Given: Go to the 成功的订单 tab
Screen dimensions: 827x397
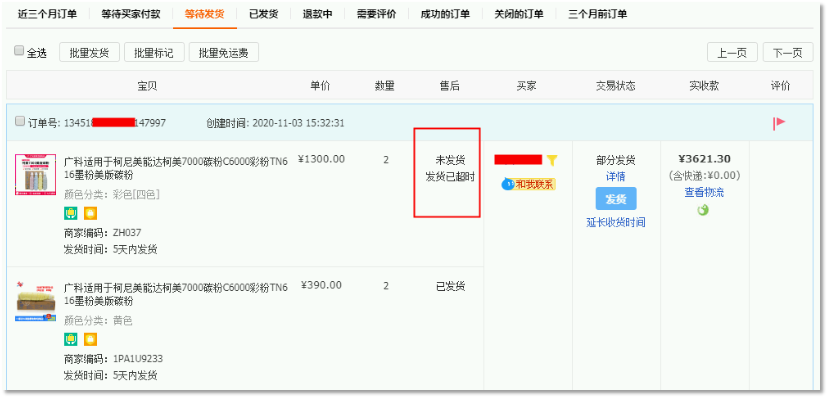Looking at the screenshot, I should click(445, 14).
